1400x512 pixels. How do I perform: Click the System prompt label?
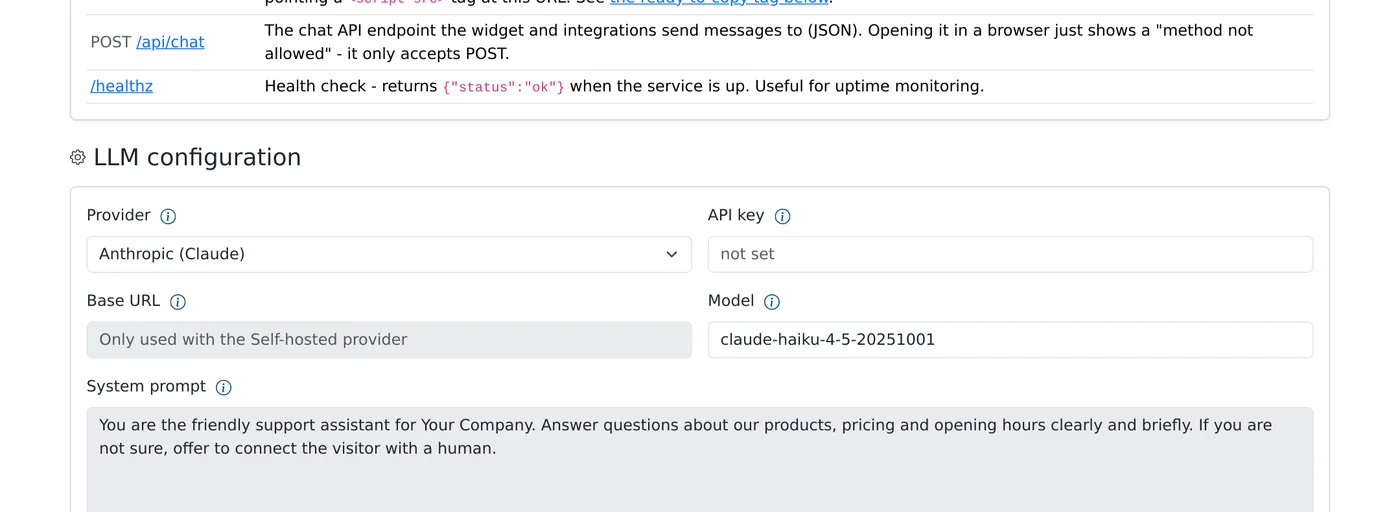coord(146,386)
